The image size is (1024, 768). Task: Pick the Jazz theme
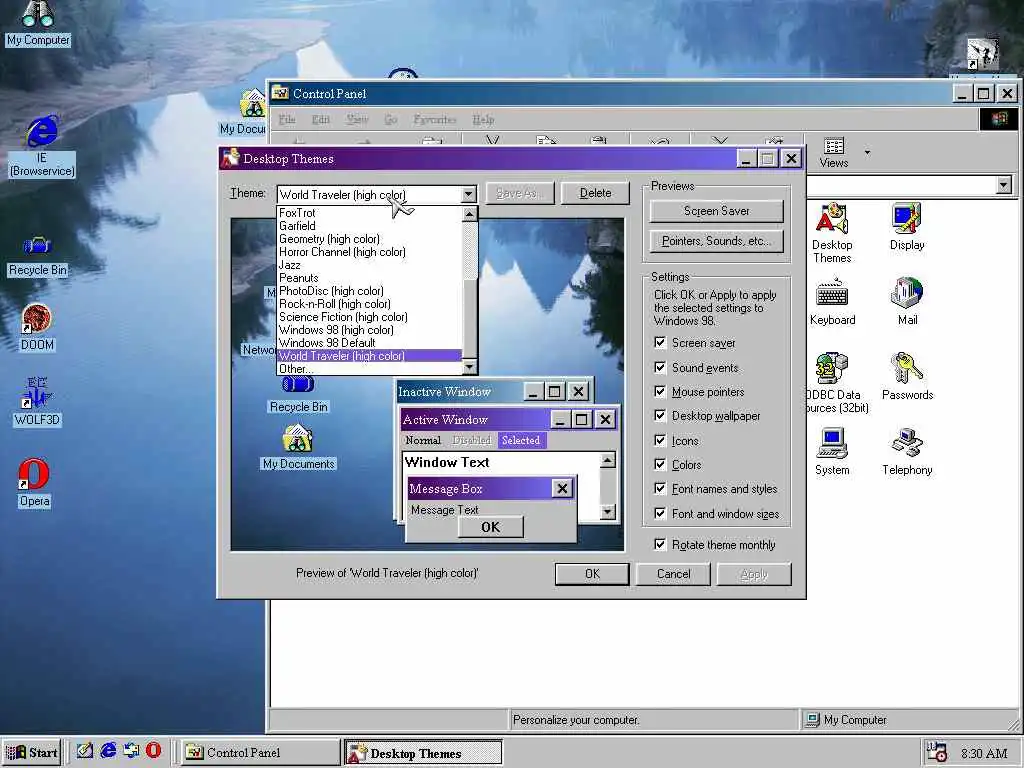click(370, 265)
